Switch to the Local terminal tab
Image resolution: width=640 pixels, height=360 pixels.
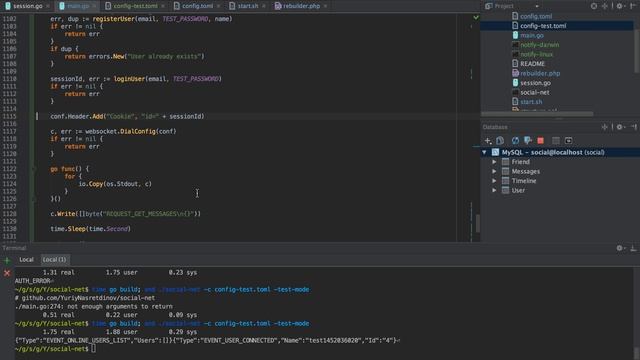27,260
